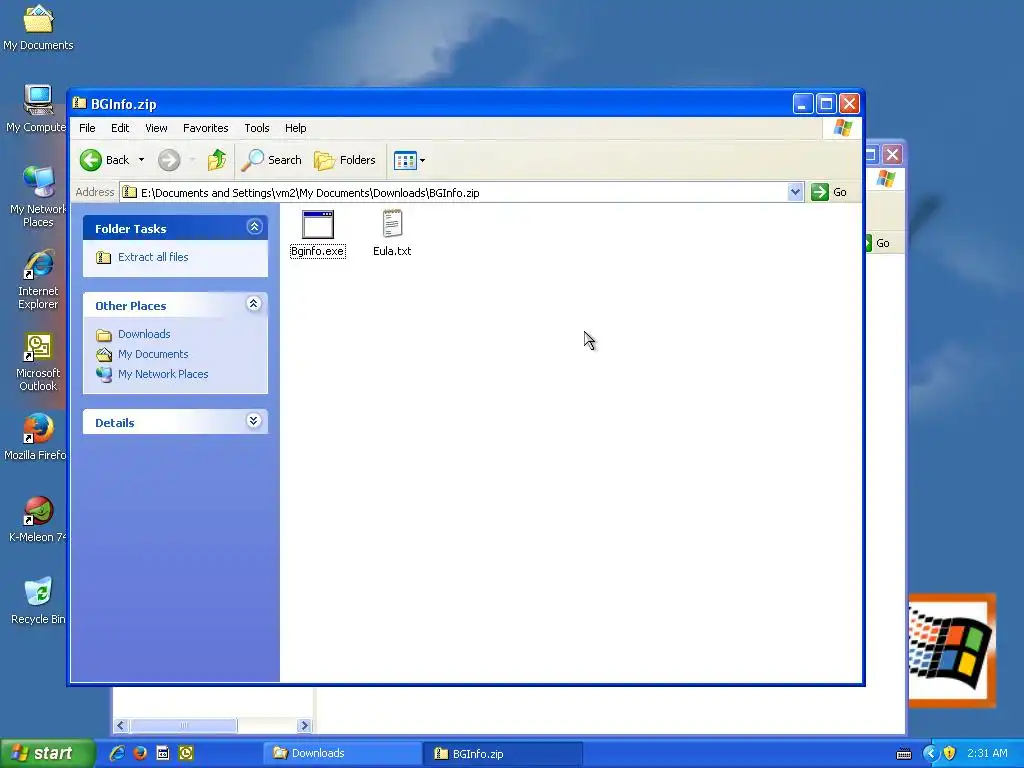This screenshot has width=1024, height=768.
Task: Select the Eula.txt file icon
Action: click(392, 223)
